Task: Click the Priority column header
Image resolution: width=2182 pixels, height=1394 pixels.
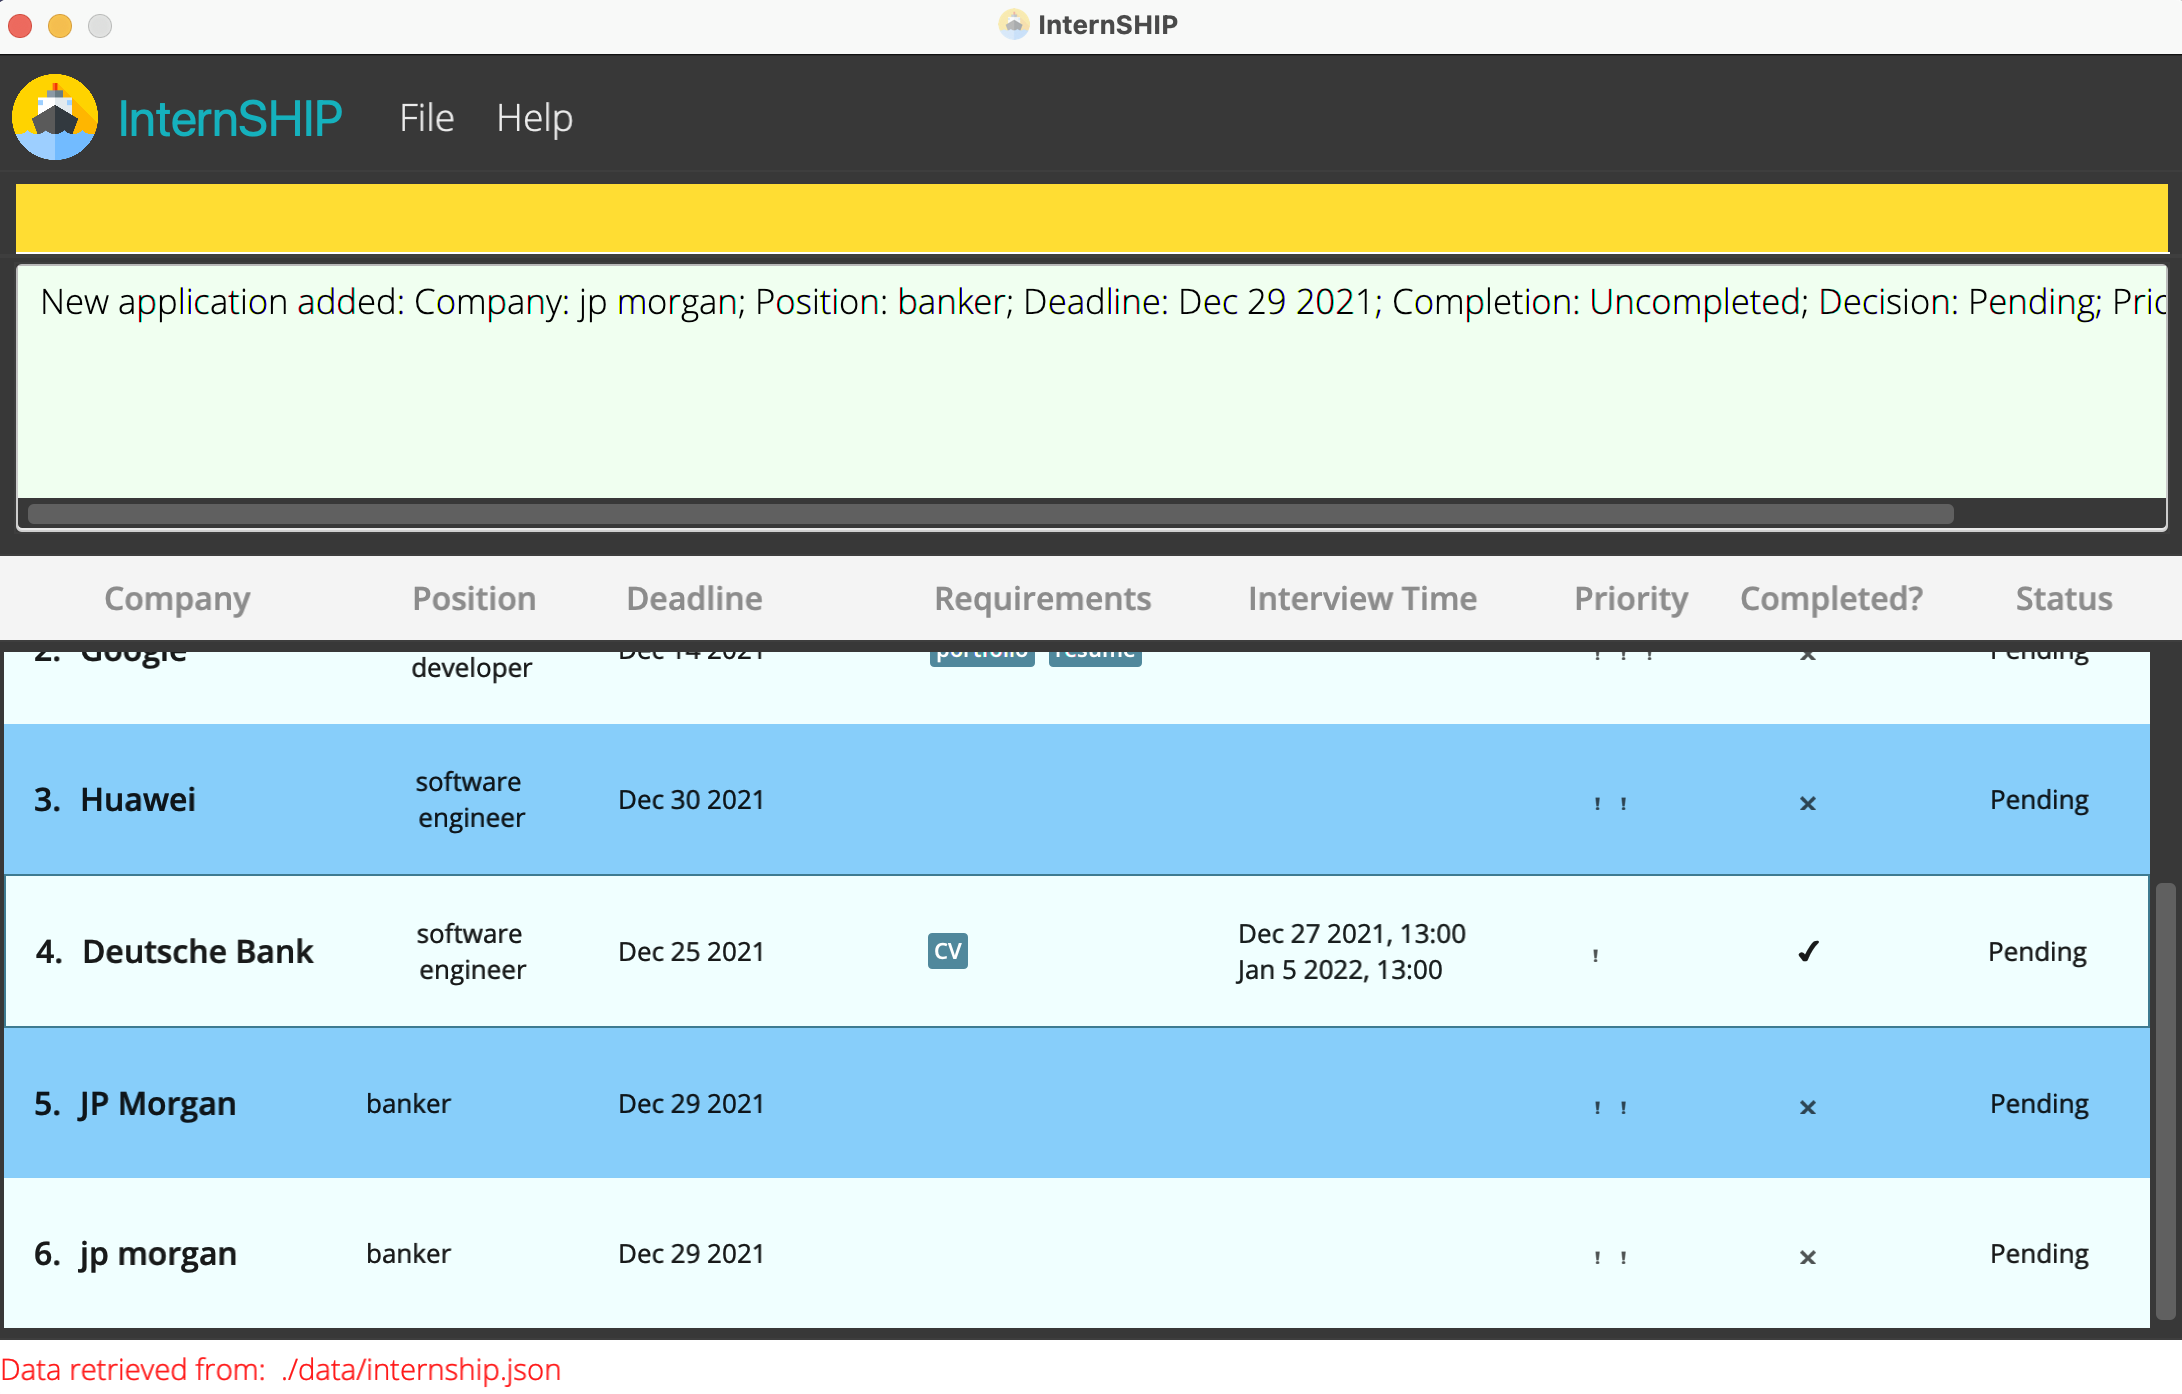Action: 1630,598
